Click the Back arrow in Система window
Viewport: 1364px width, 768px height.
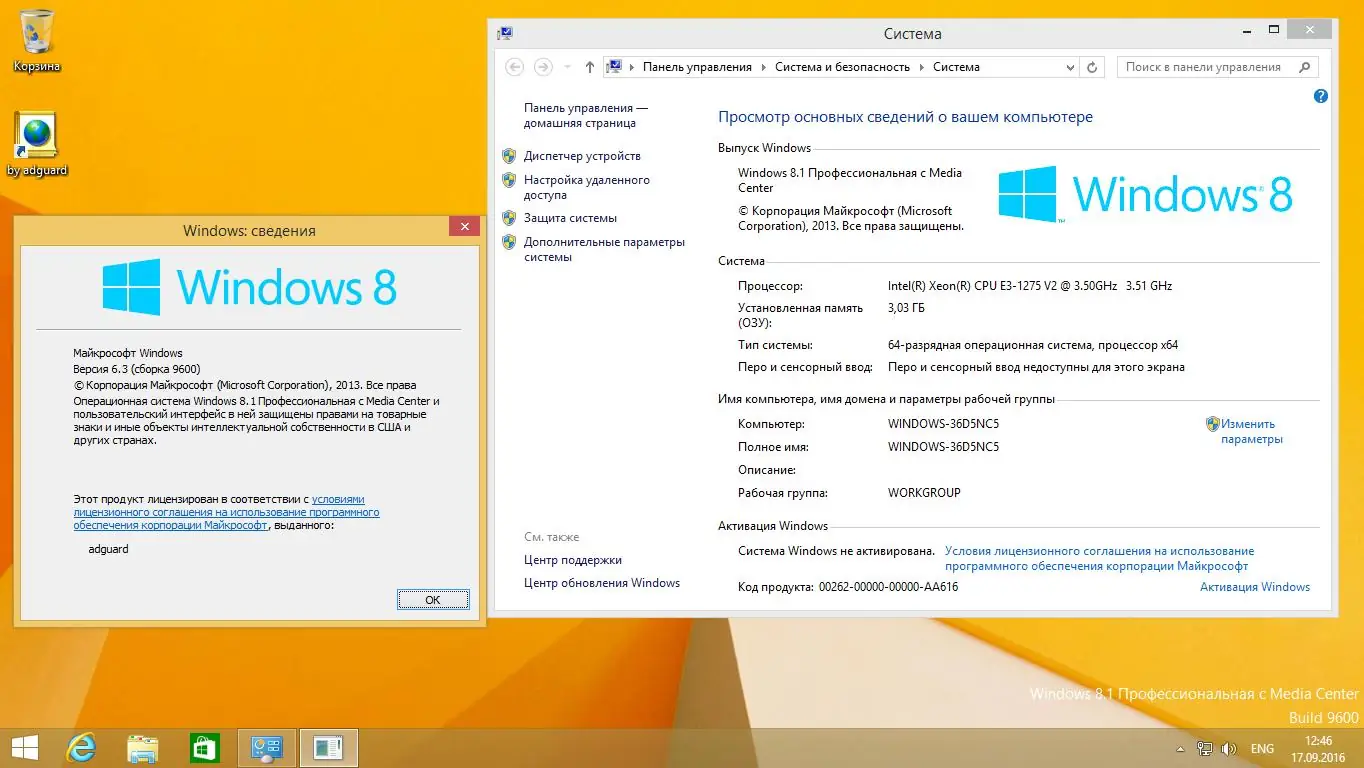515,67
